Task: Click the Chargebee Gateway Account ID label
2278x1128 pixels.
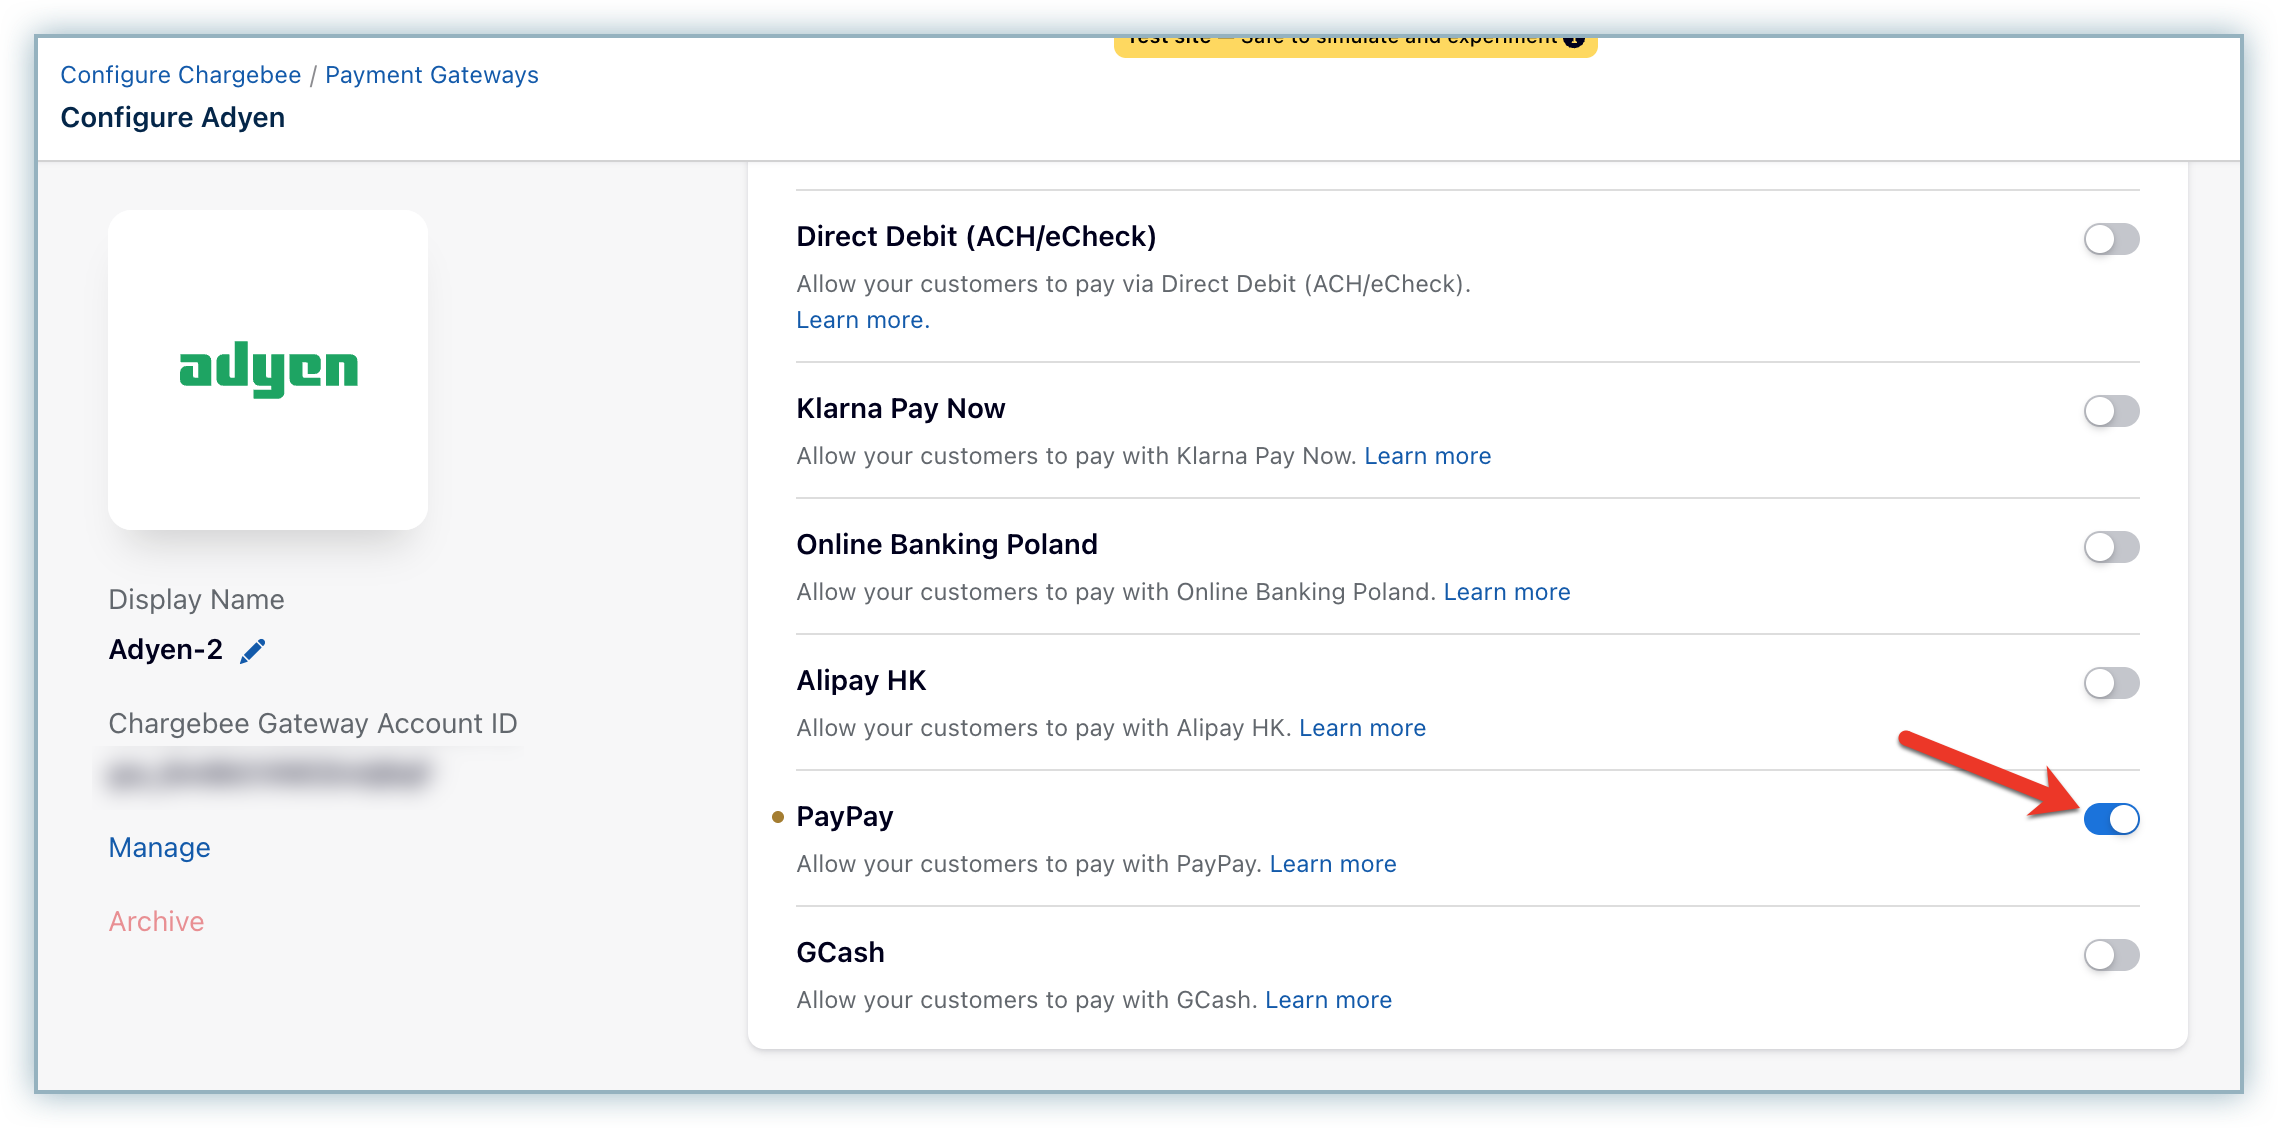Action: [313, 724]
